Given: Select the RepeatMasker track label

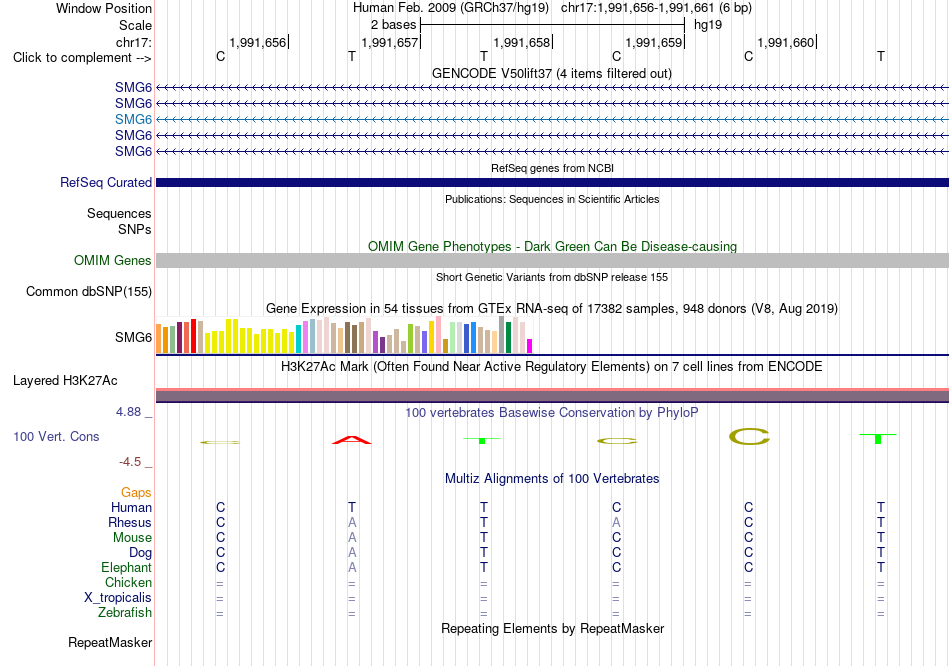Looking at the screenshot, I should [x=110, y=642].
